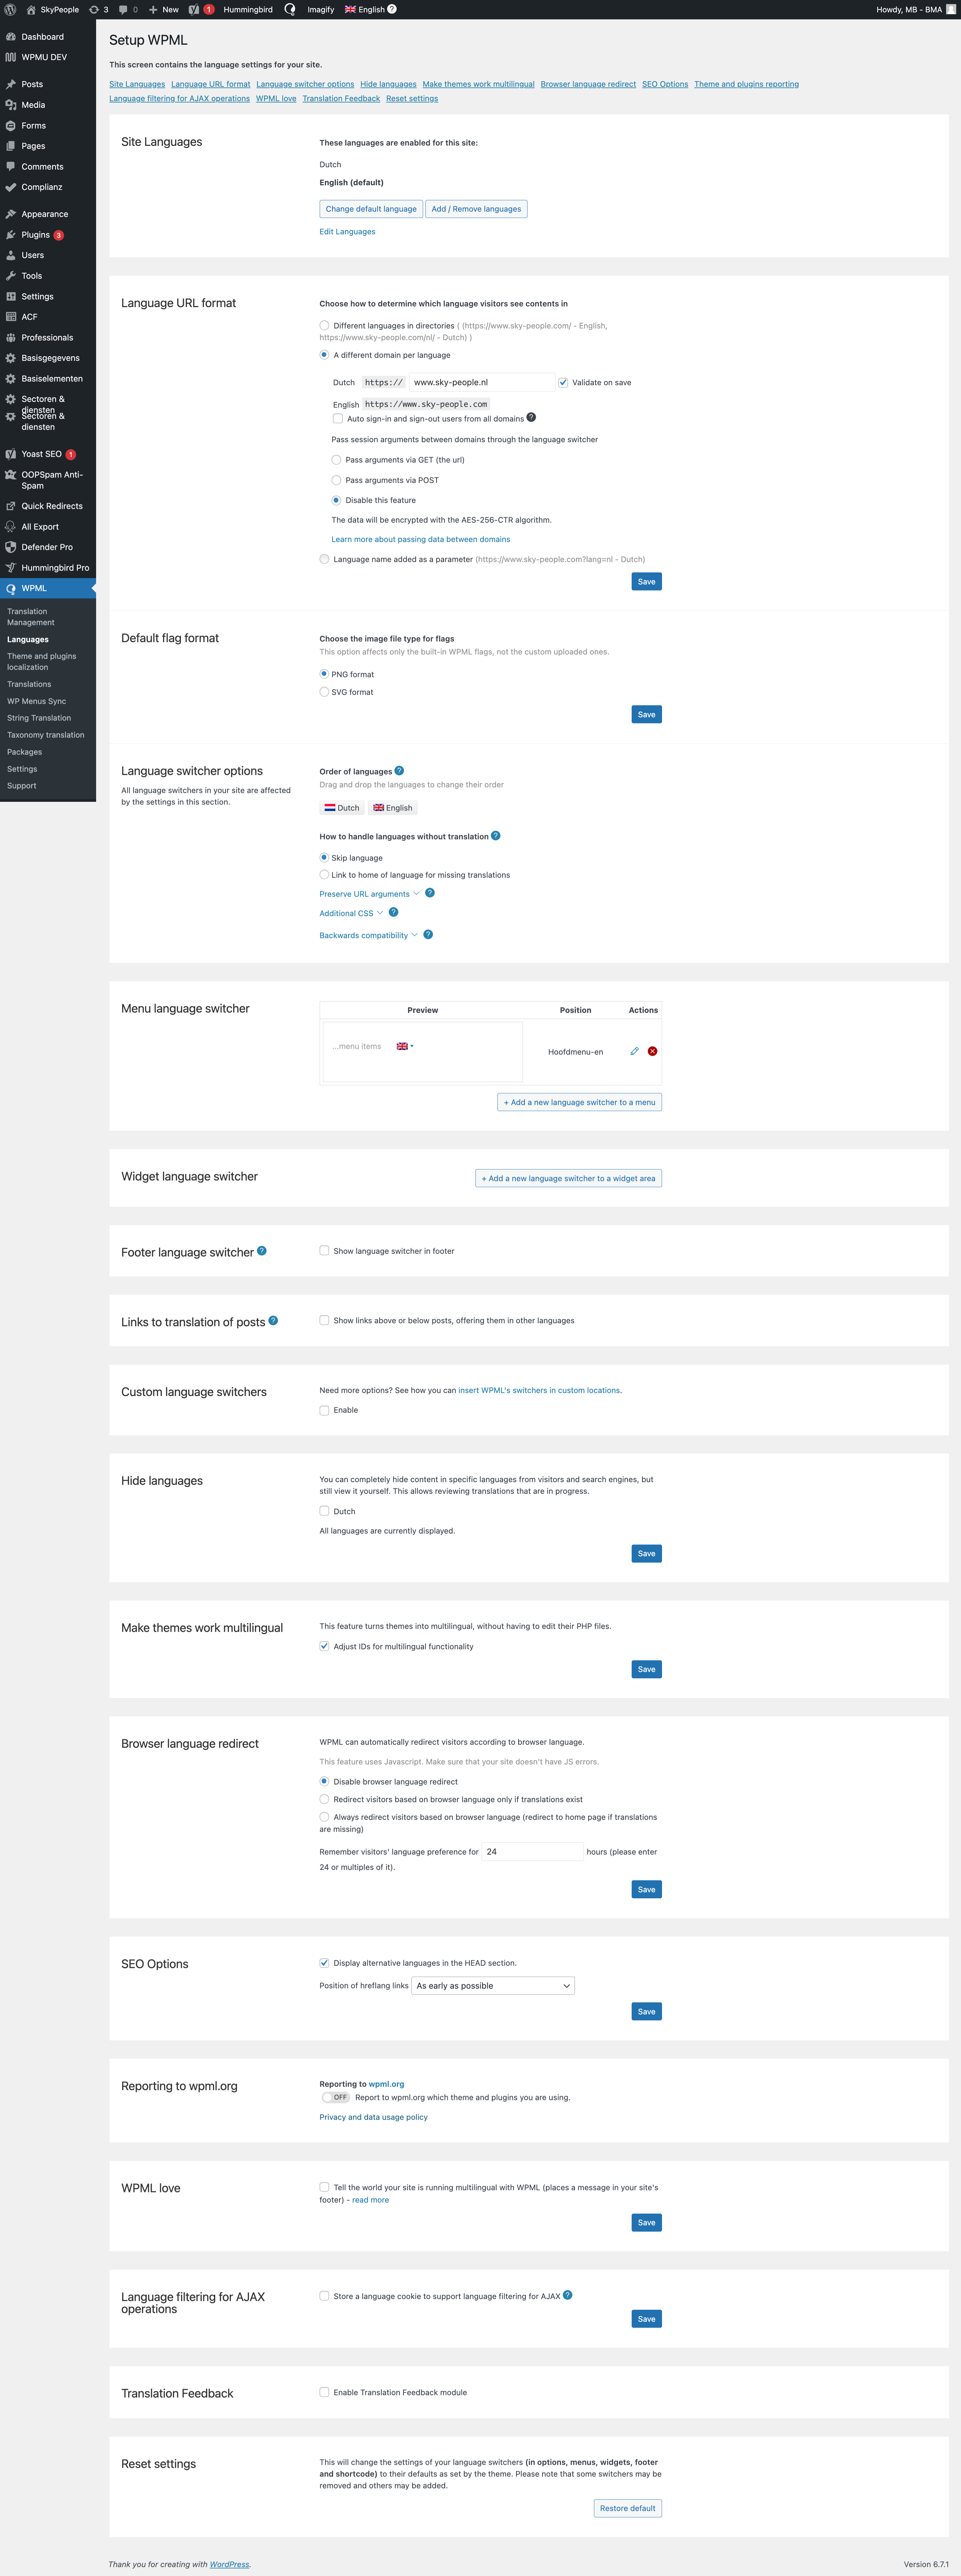This screenshot has width=961, height=2576.
Task: Open Translation Management submenu
Action: 31,617
